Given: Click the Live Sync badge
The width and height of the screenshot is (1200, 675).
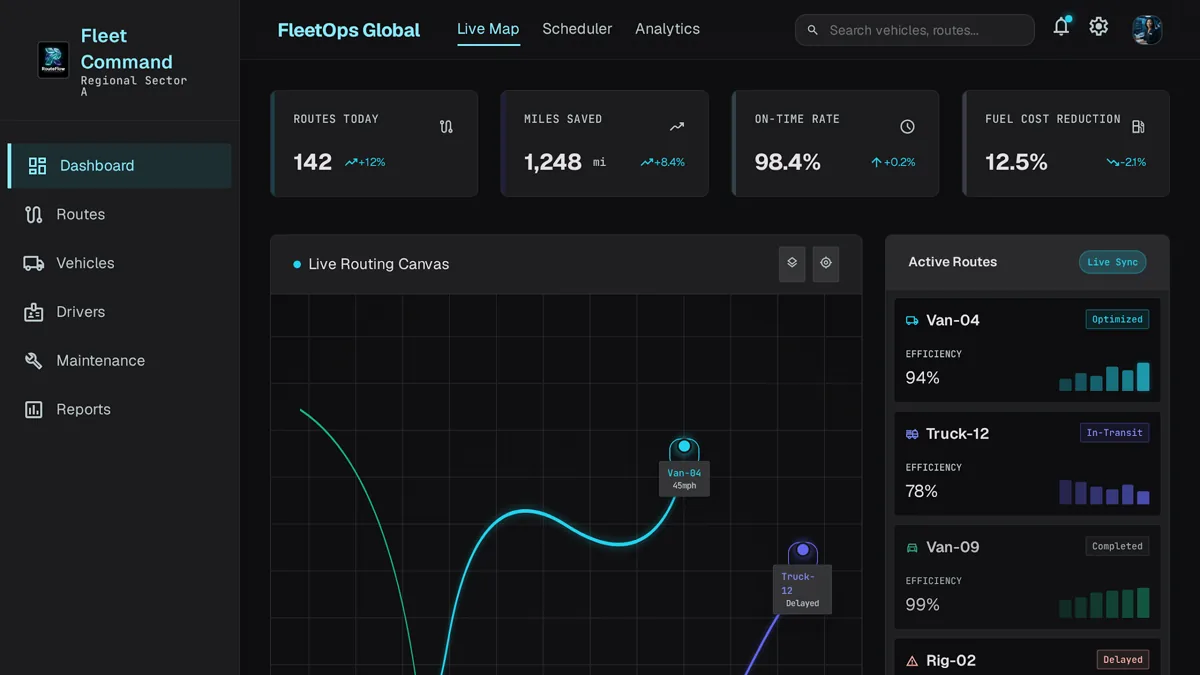Looking at the screenshot, I should (x=1112, y=262).
